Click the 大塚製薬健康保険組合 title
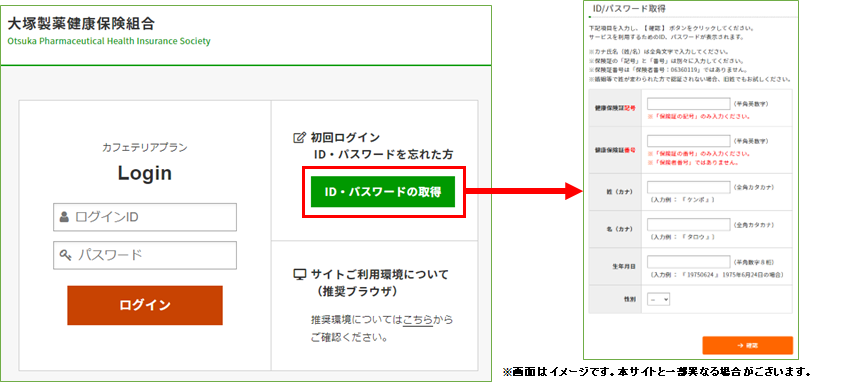Viewport: 849px width, 387px height. pos(82,23)
